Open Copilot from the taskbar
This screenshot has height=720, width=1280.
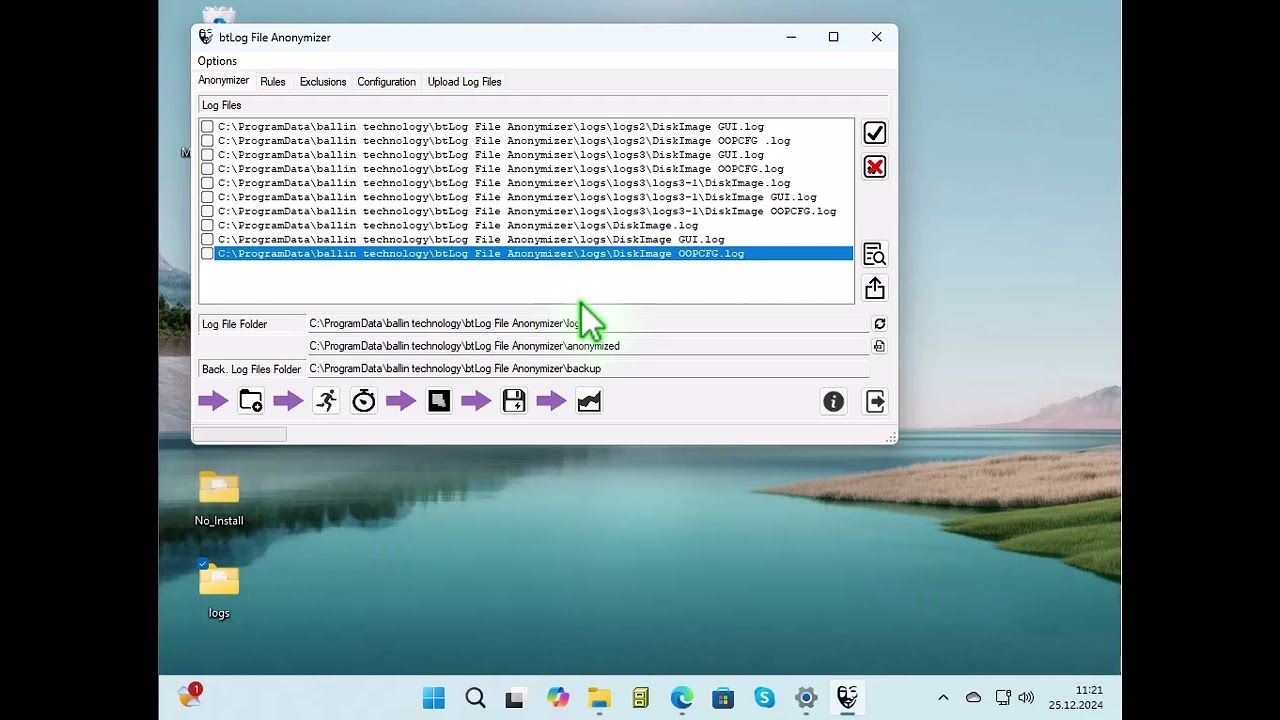pyautogui.click(x=558, y=698)
